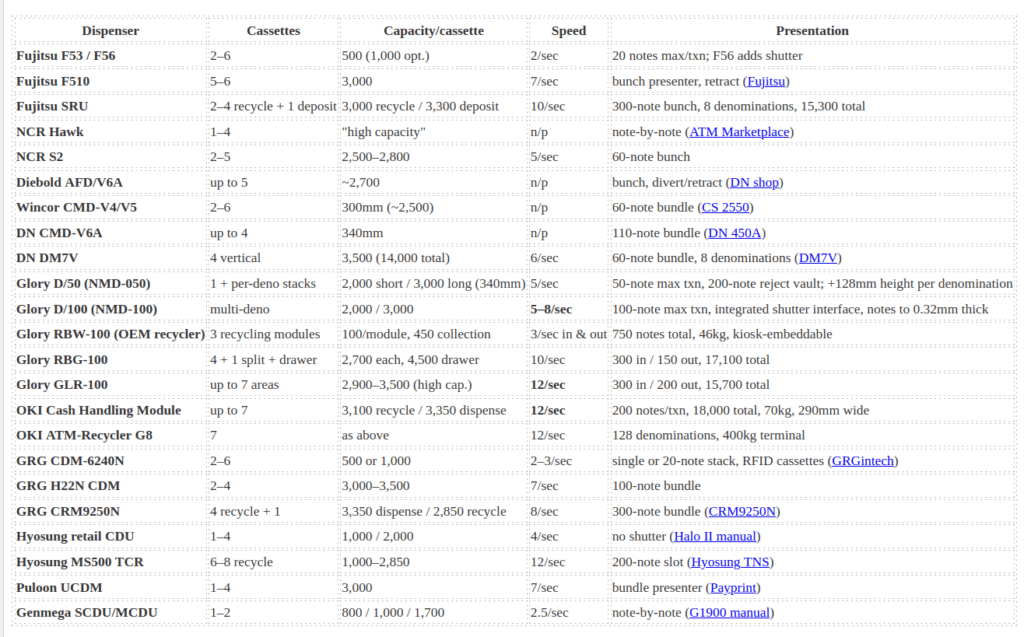The width and height of the screenshot is (1024, 637).
Task: Select the Glory RBG-100 cell
Action: click(x=110, y=360)
